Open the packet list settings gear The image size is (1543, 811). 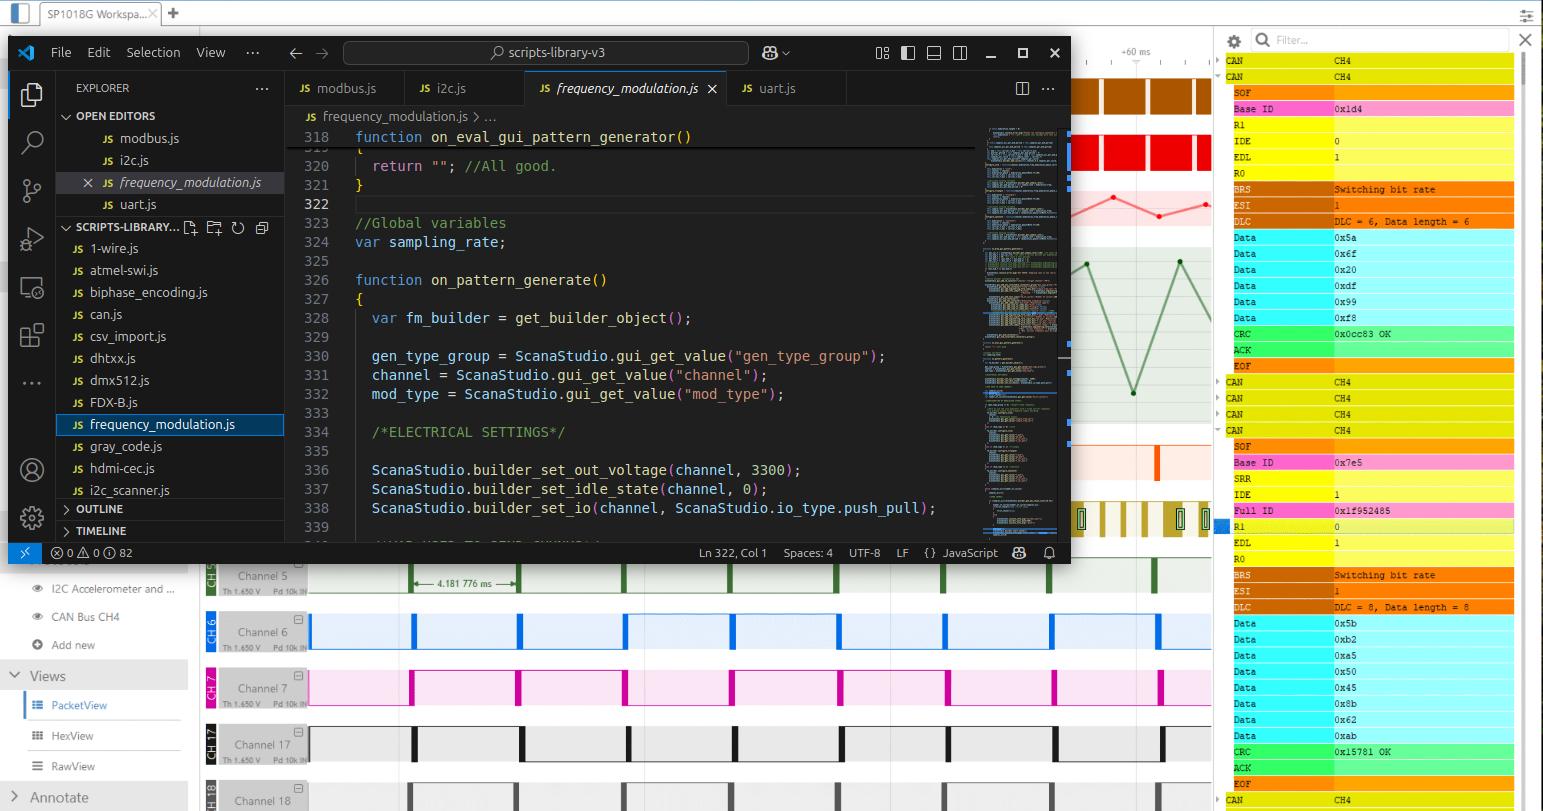tap(1234, 41)
